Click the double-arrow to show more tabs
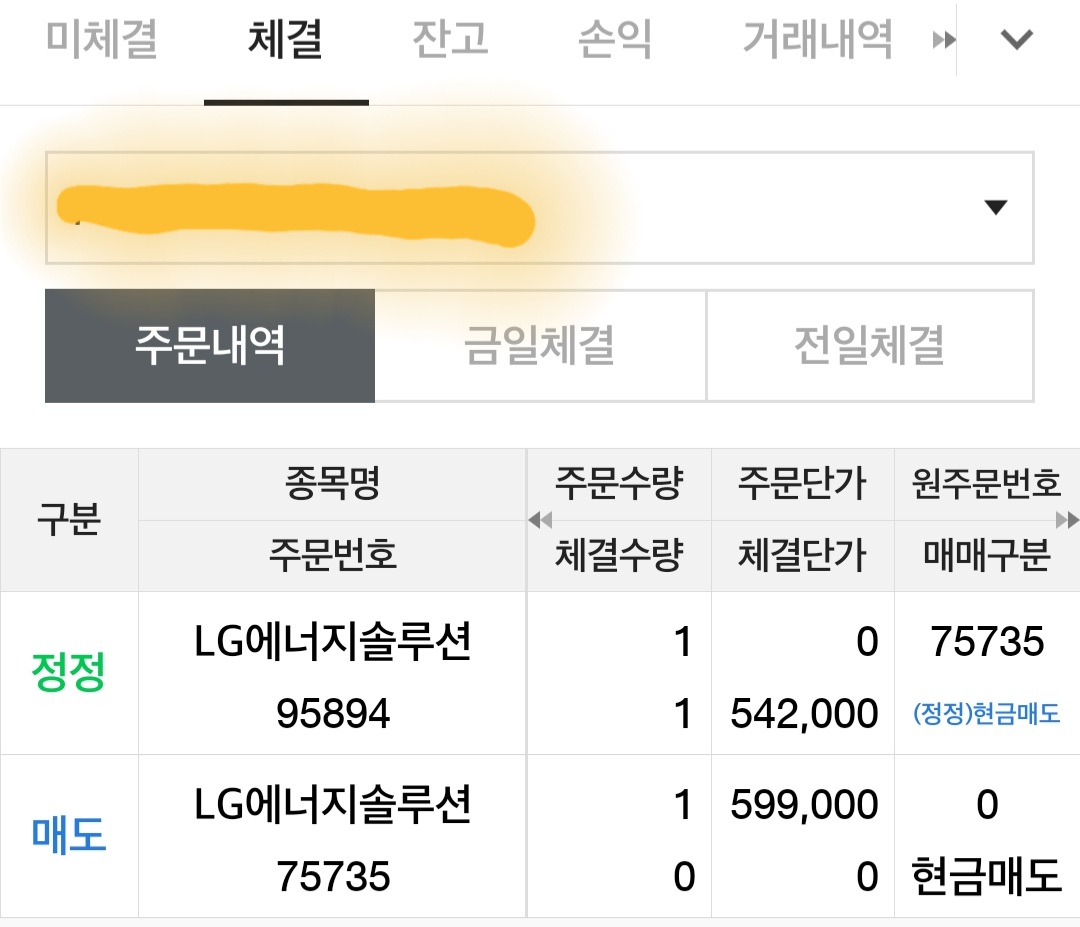 (943, 41)
